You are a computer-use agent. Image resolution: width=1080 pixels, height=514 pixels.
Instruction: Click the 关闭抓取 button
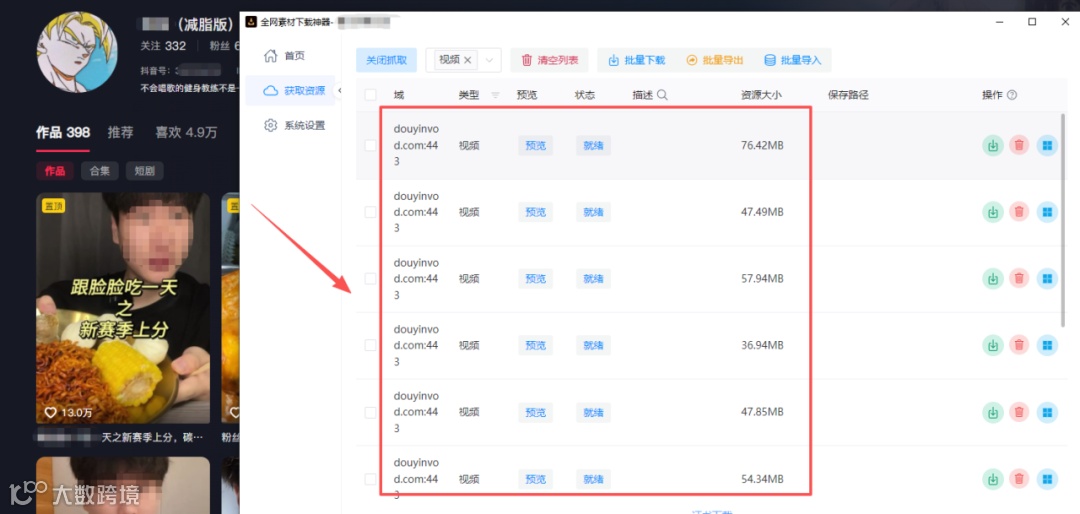click(x=386, y=60)
